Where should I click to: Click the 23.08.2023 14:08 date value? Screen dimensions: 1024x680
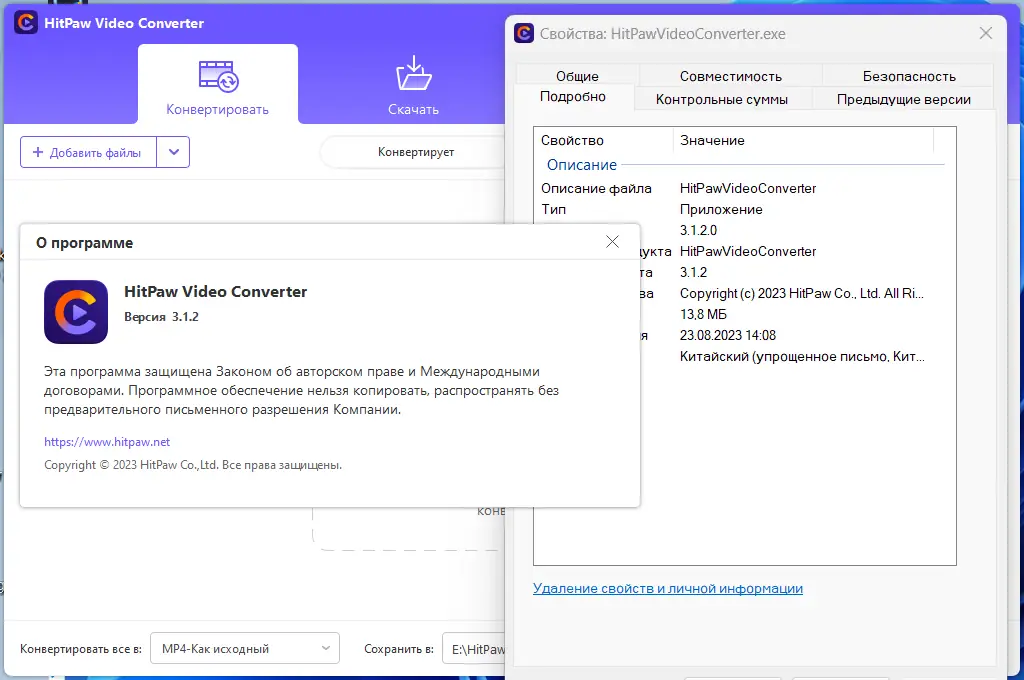coord(728,335)
